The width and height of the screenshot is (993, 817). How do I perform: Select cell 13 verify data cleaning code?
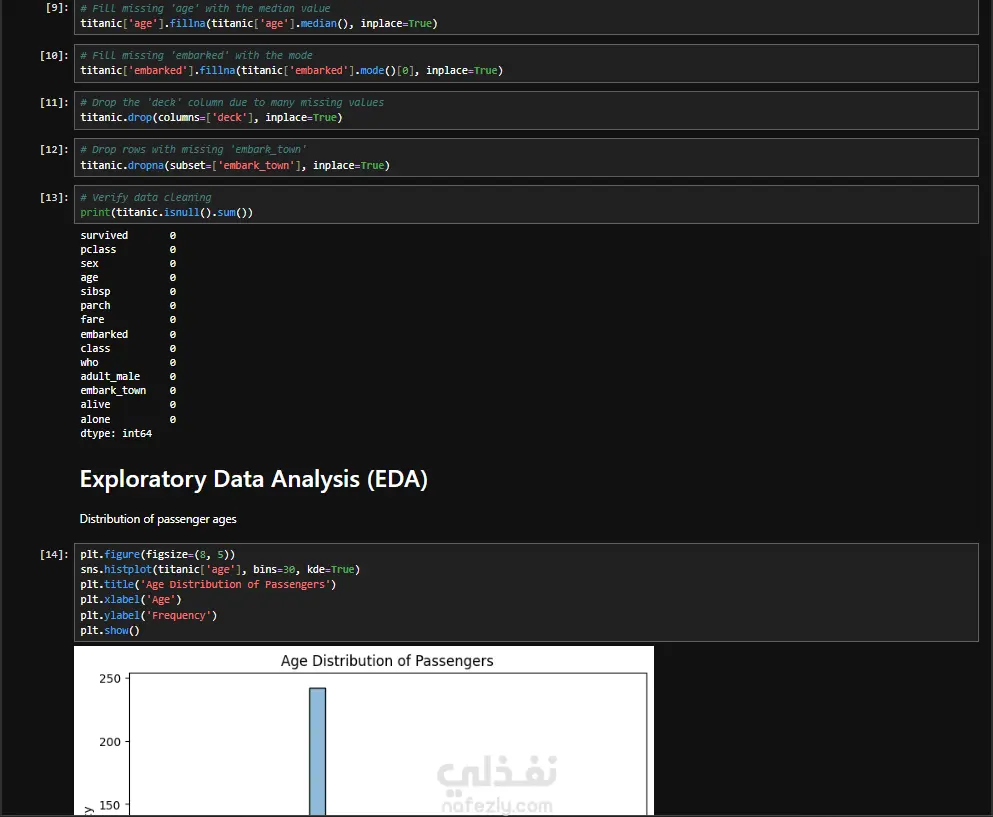tap(526, 205)
